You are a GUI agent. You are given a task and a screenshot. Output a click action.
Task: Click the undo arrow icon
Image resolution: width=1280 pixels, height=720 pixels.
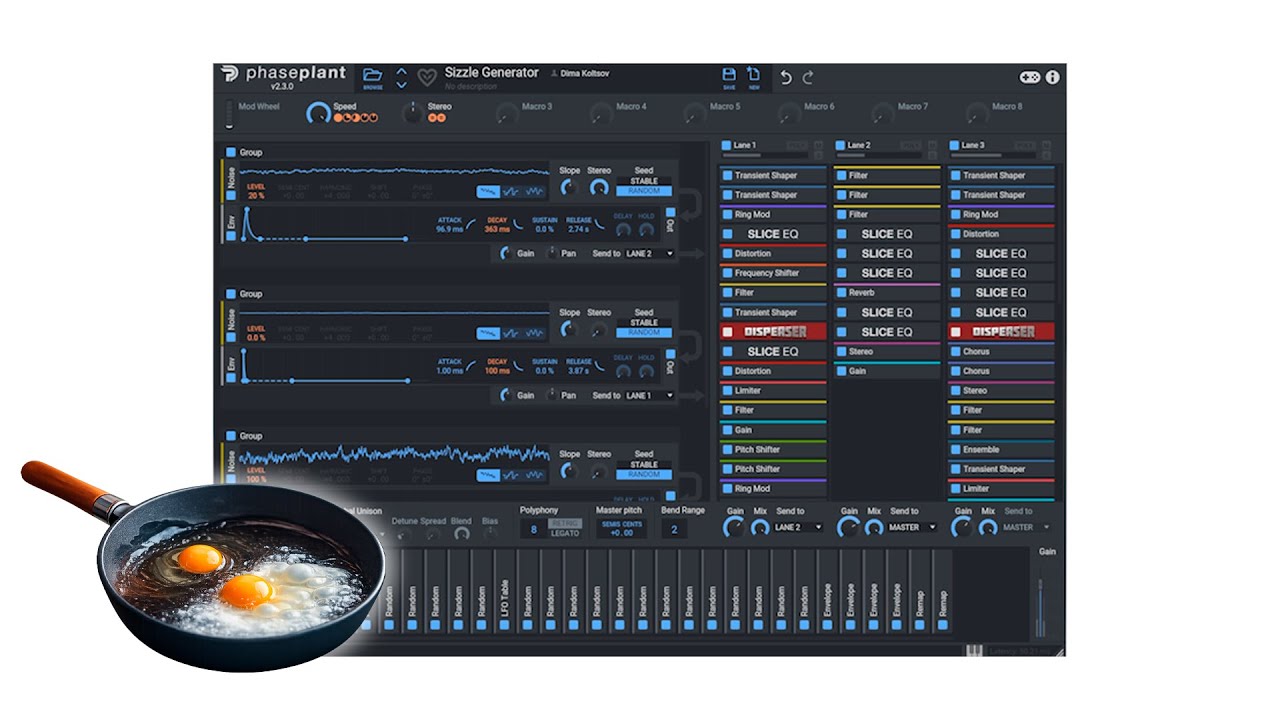coord(786,77)
